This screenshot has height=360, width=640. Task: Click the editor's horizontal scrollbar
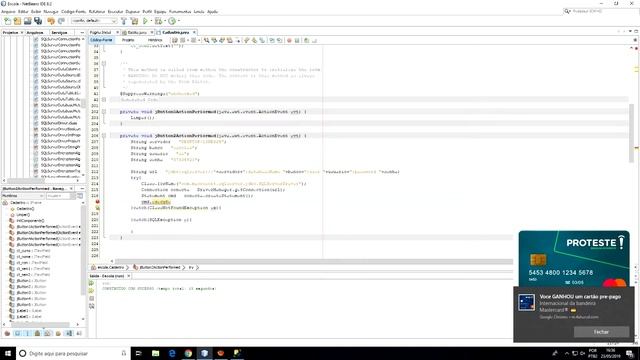pyautogui.click(x=313, y=261)
